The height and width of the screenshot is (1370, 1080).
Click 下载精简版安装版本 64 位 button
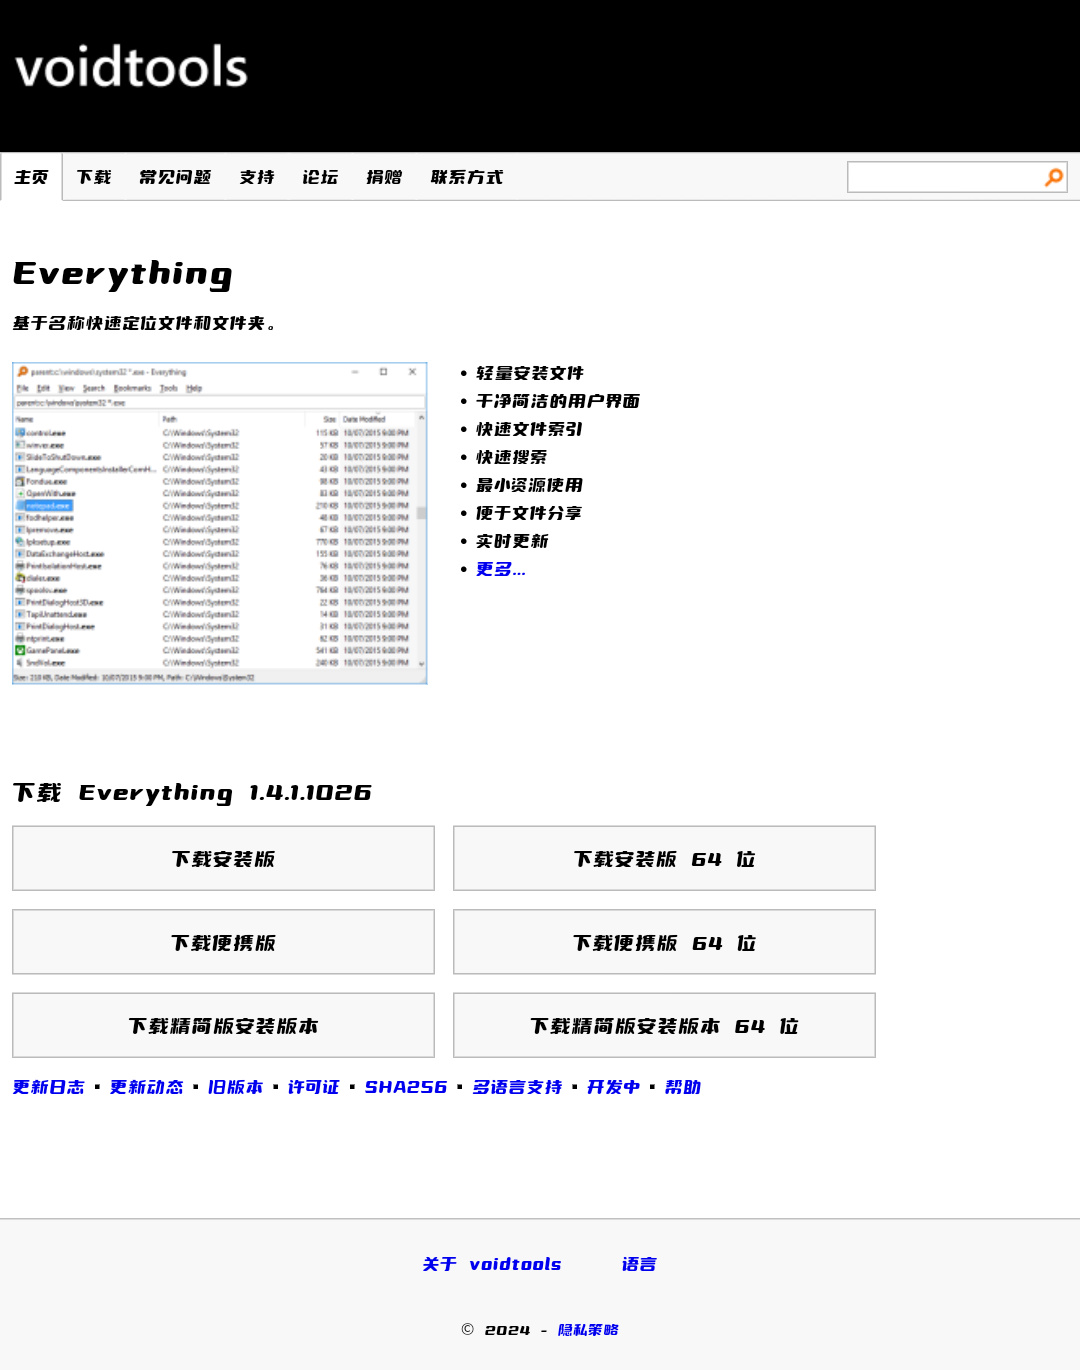click(x=664, y=1025)
